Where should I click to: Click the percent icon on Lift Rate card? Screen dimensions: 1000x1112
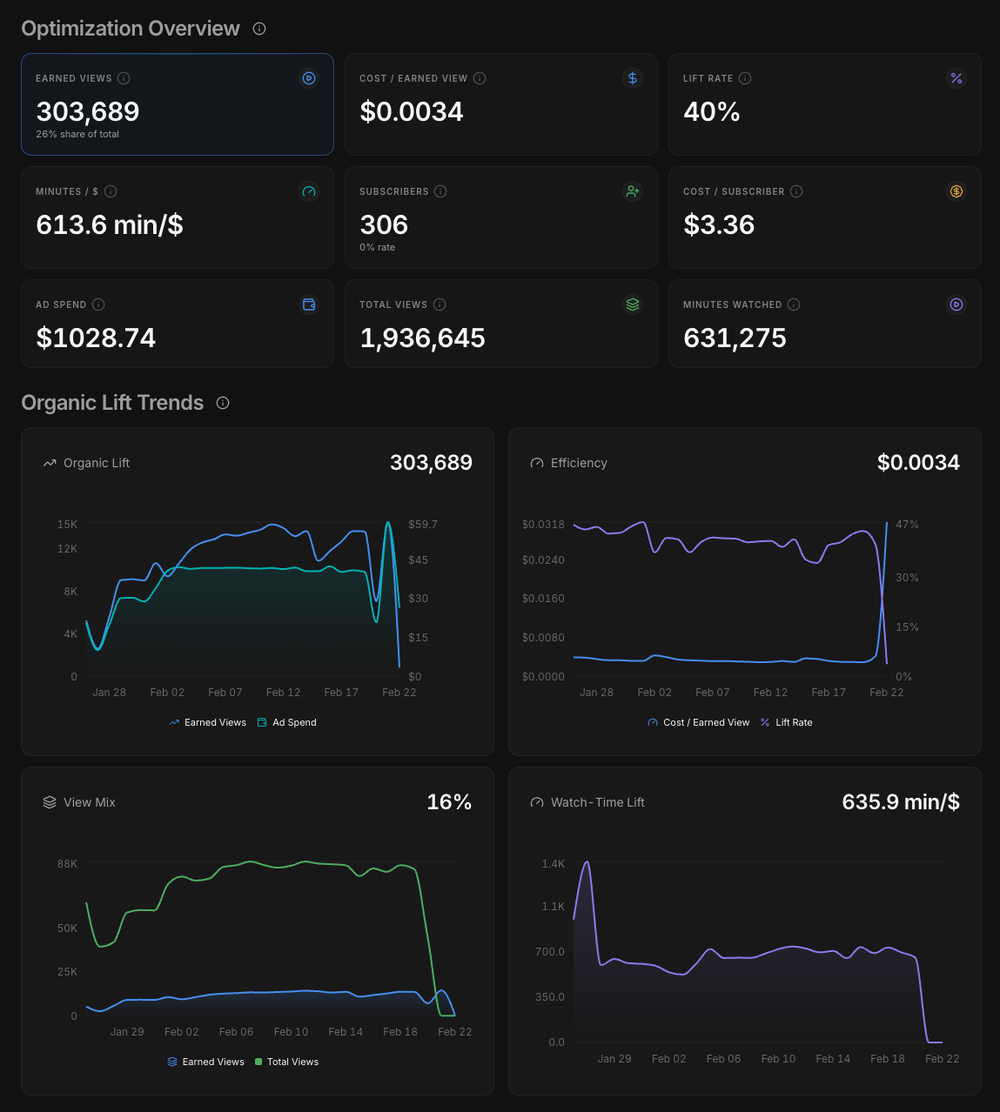[x=956, y=78]
